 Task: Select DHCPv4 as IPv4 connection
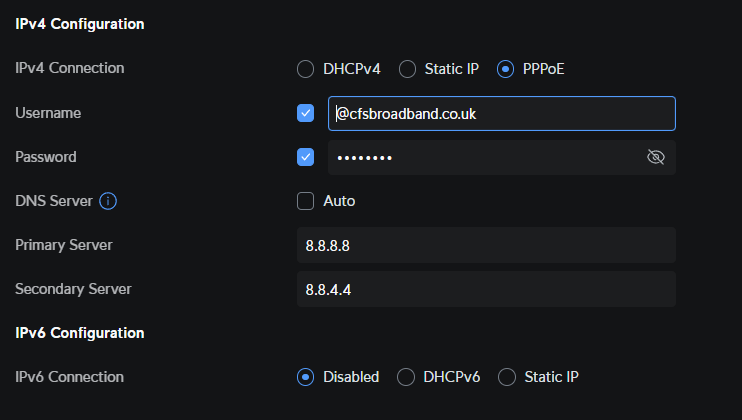[306, 69]
